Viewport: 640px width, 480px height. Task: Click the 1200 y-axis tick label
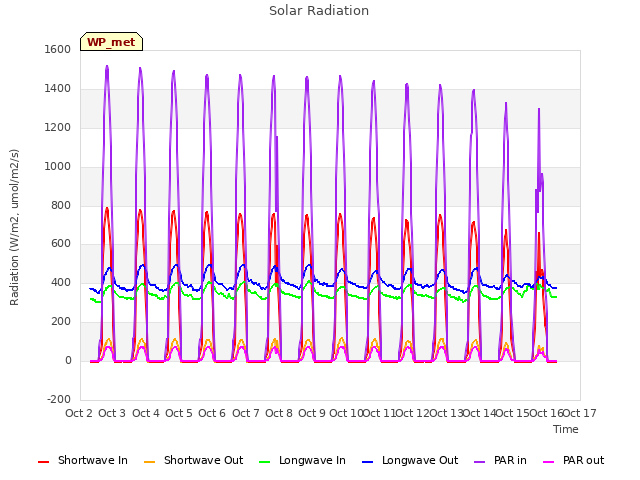[58, 127]
